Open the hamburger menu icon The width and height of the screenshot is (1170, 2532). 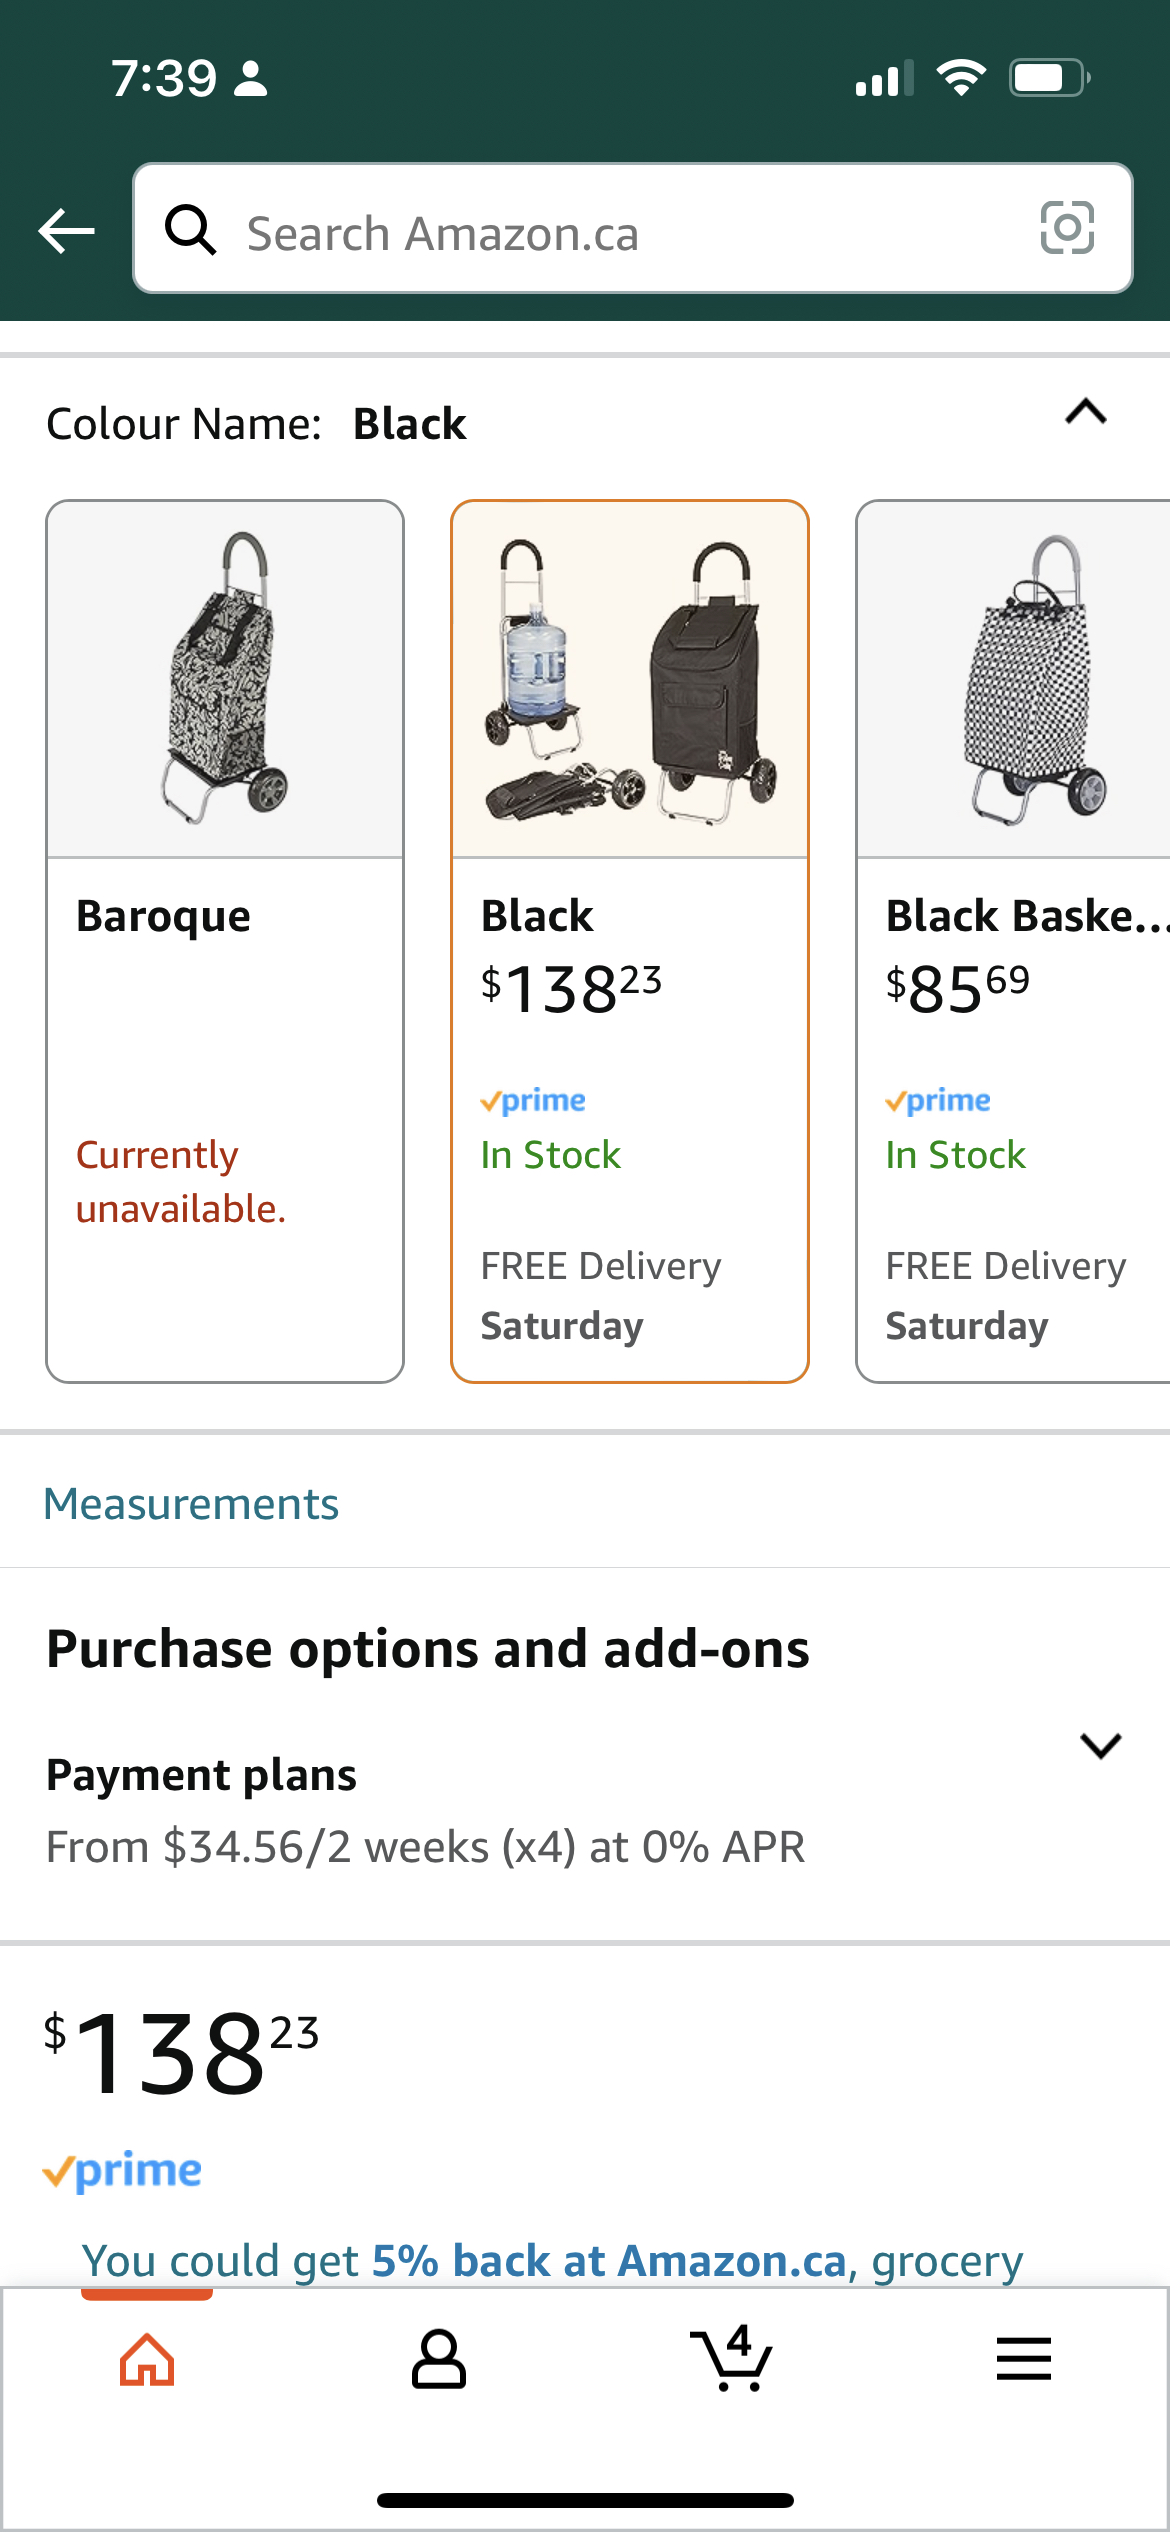[1024, 2359]
